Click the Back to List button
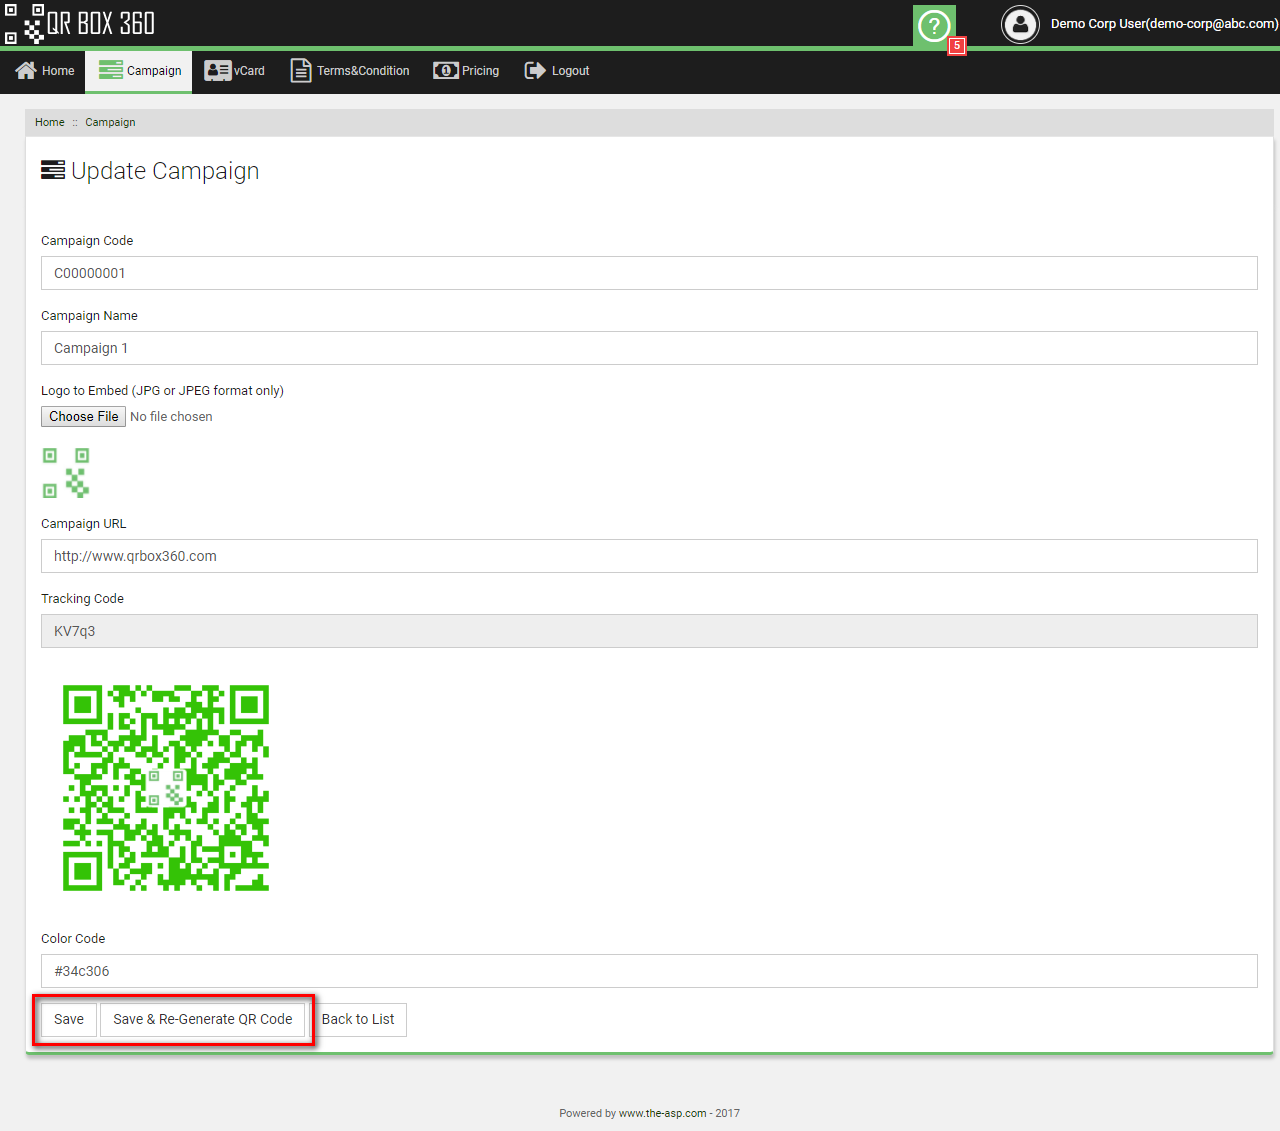Viewport: 1280px width, 1131px height. click(358, 1019)
